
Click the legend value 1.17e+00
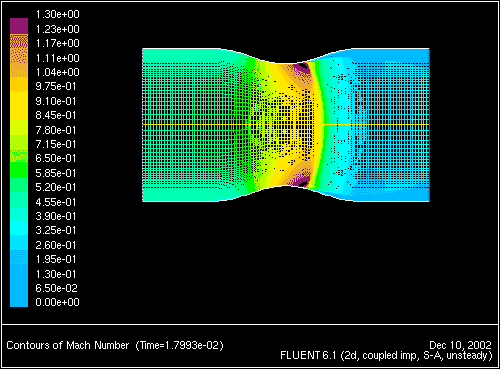pyautogui.click(x=57, y=43)
